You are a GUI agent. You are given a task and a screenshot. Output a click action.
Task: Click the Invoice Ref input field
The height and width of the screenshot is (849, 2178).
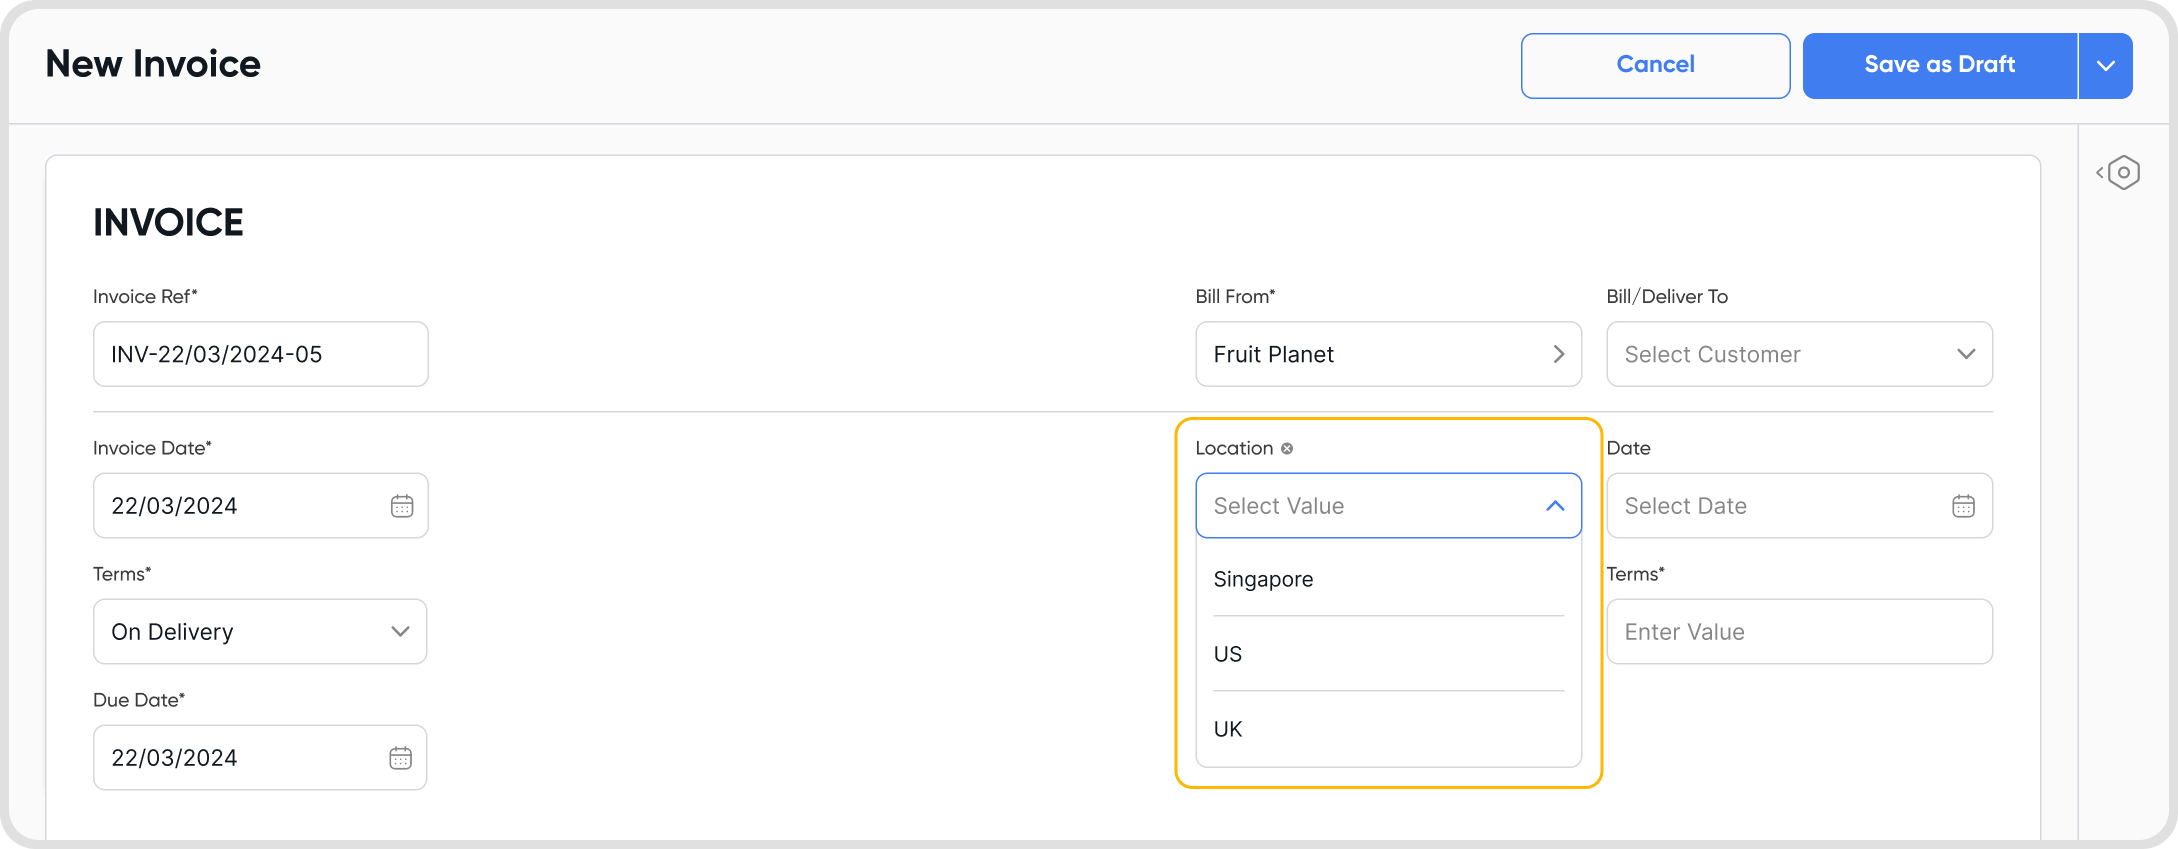tap(260, 354)
